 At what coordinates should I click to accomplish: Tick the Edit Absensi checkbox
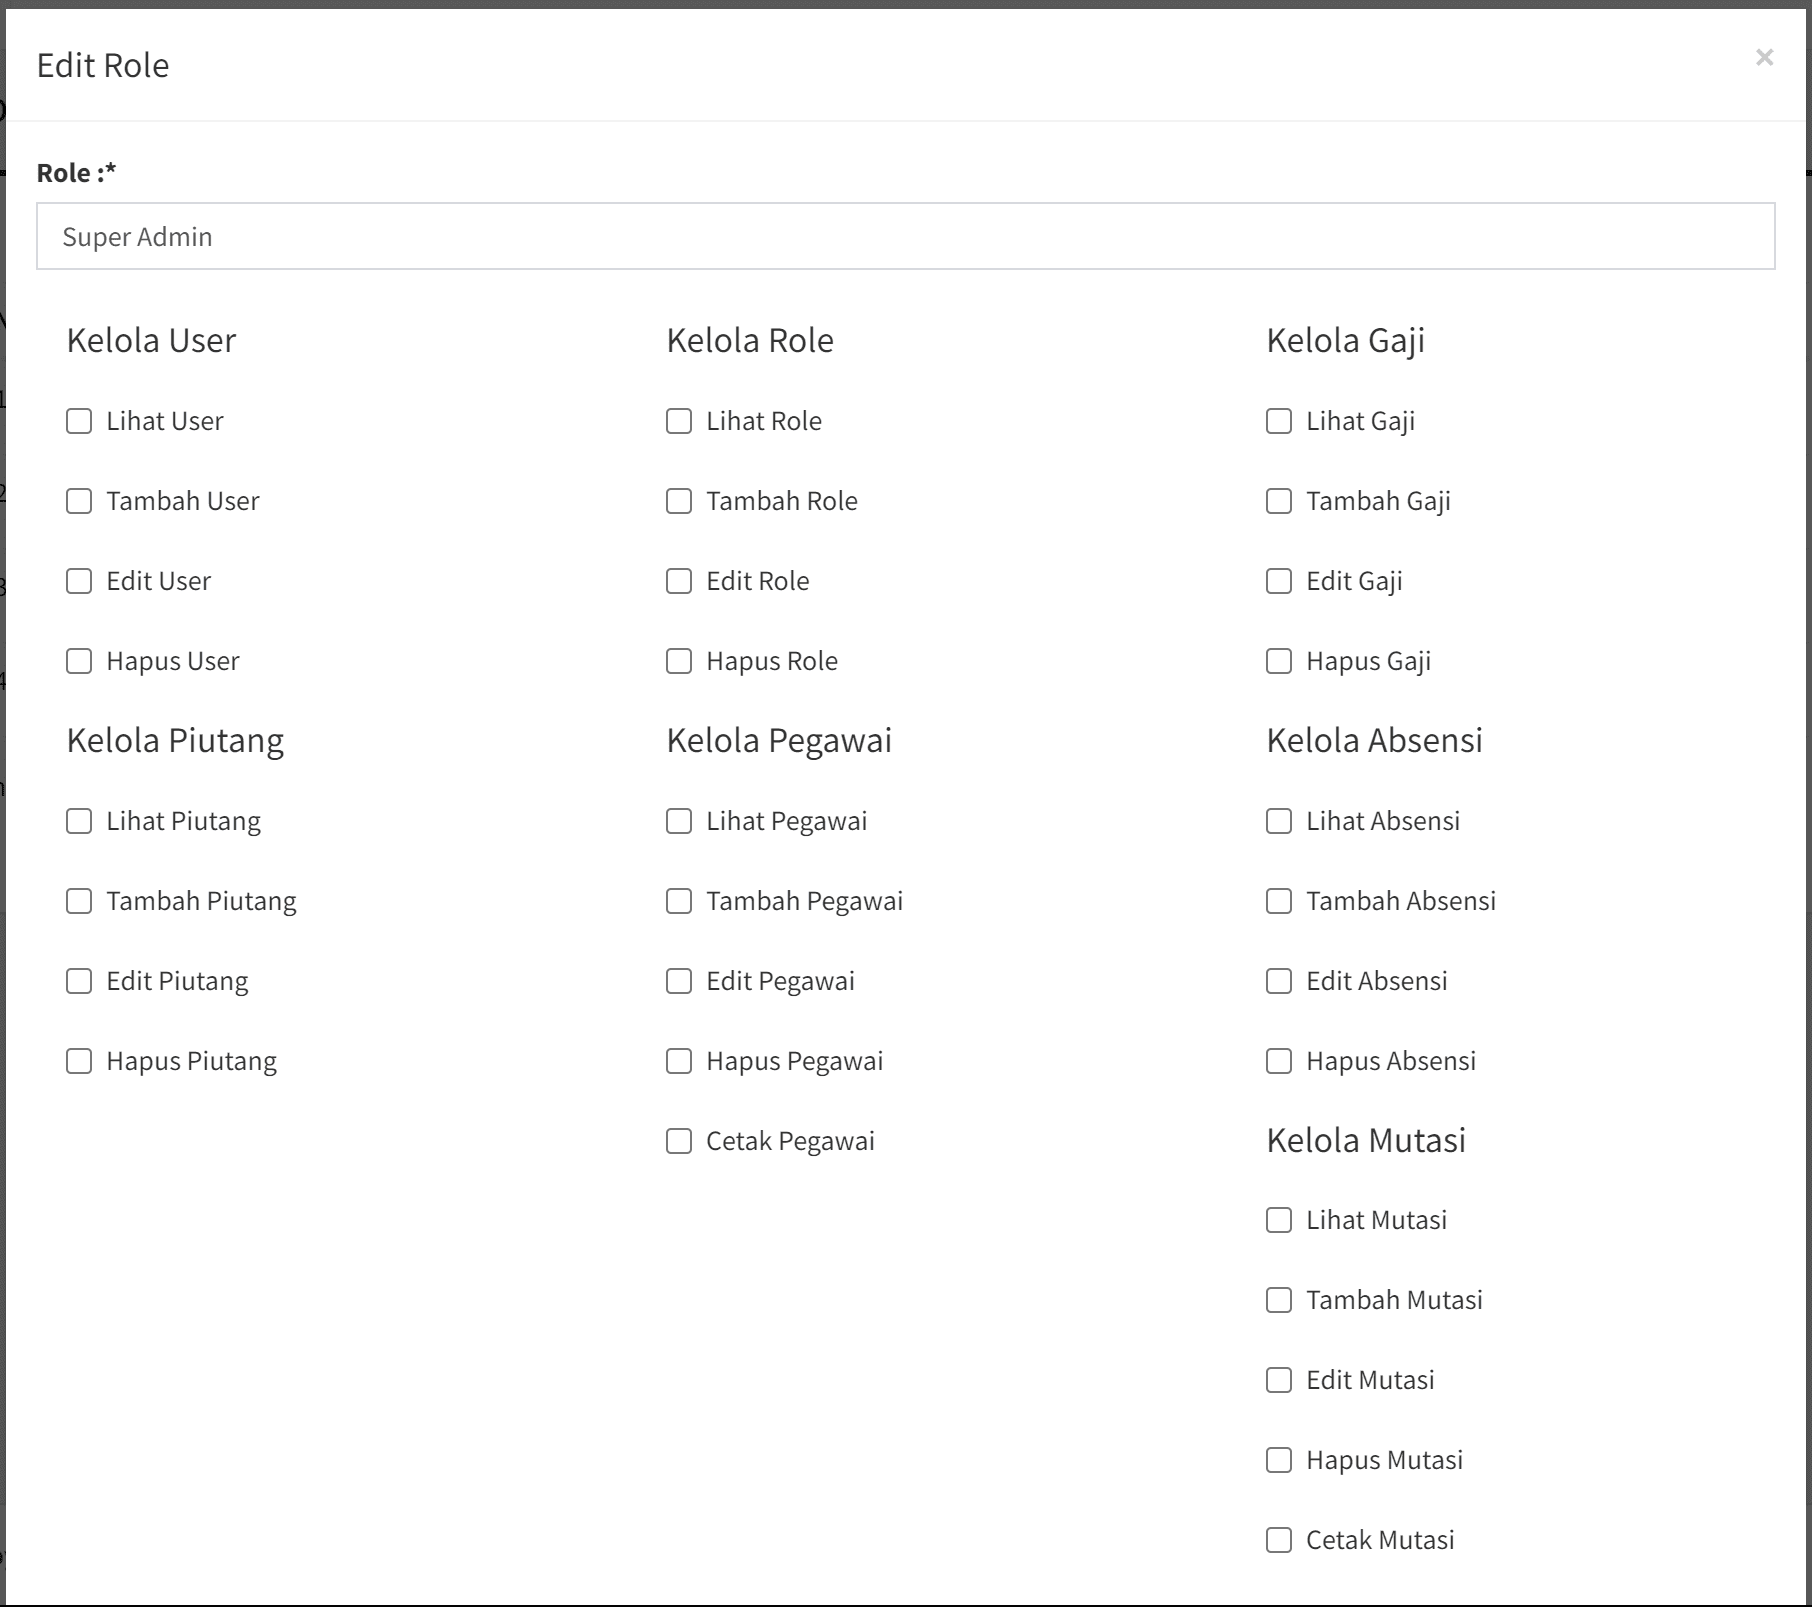click(1279, 981)
